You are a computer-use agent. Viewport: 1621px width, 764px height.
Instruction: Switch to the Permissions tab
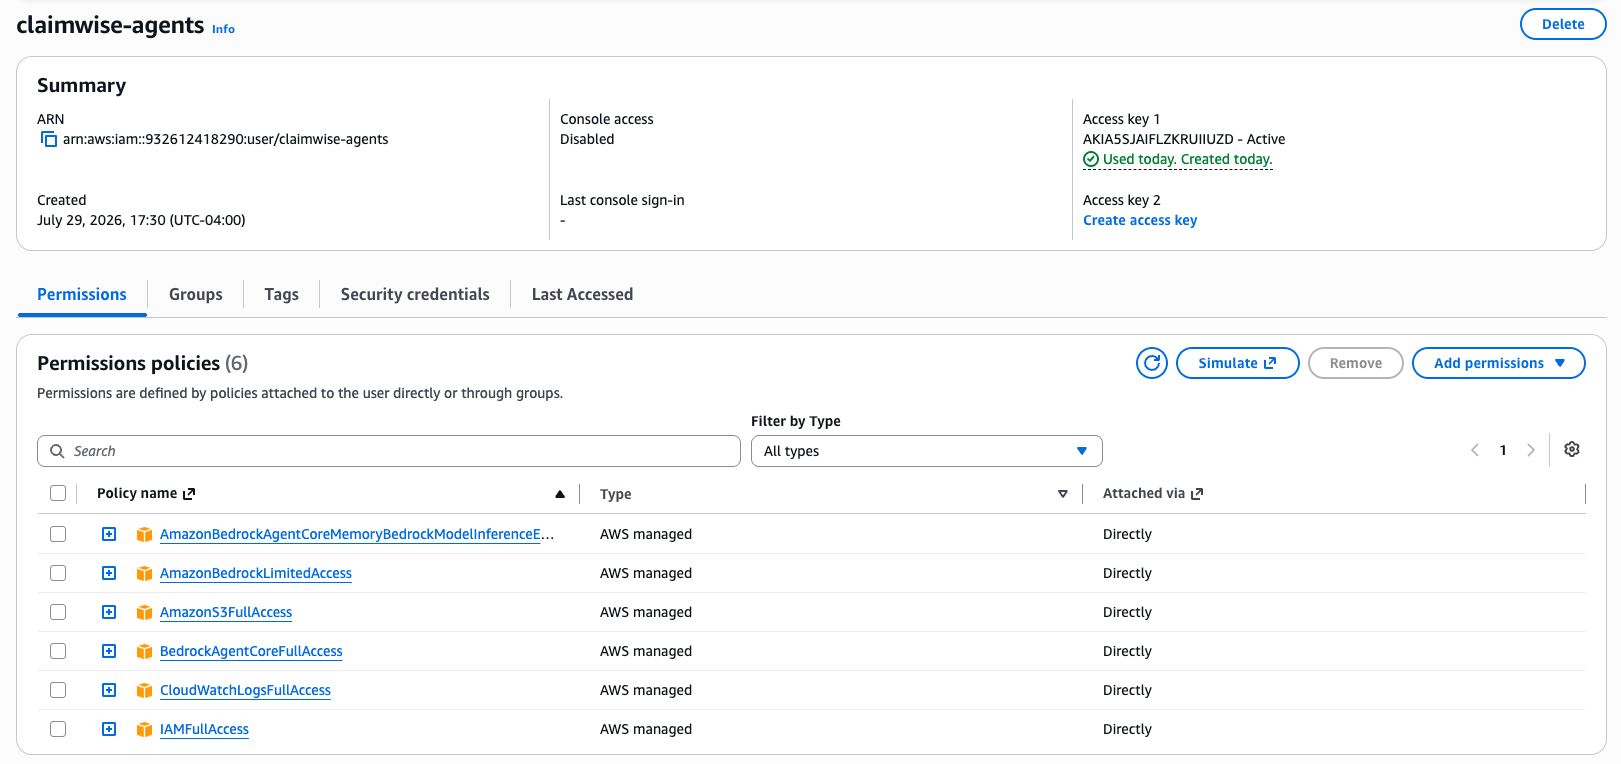82,294
